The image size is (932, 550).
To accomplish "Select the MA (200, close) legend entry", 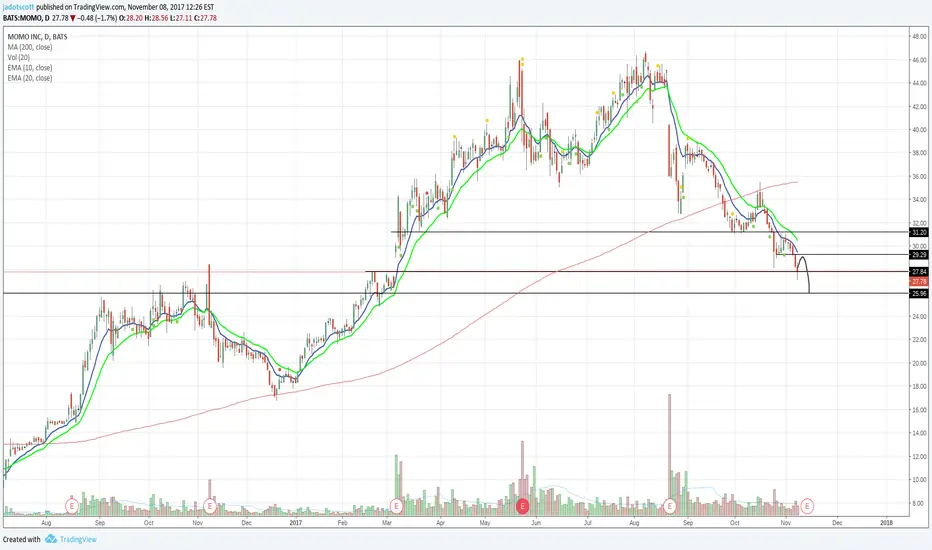I will [x=30, y=47].
